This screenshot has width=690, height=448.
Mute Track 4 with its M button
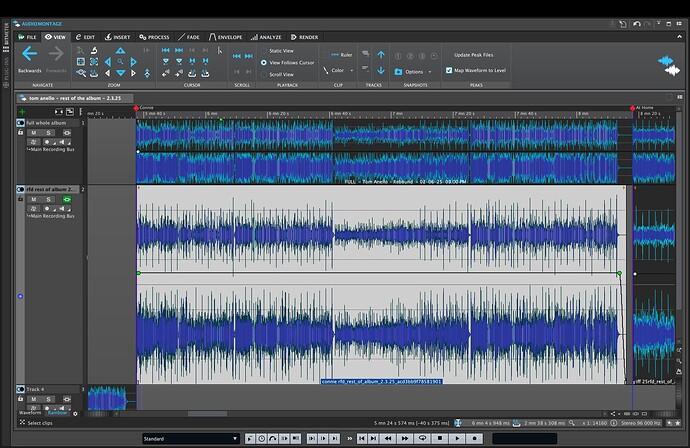point(33,399)
